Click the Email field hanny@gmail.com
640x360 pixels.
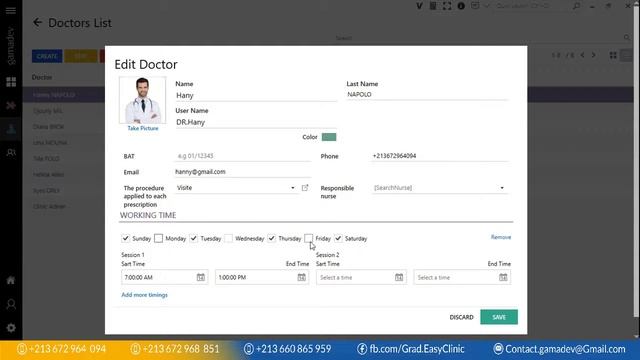243,172
